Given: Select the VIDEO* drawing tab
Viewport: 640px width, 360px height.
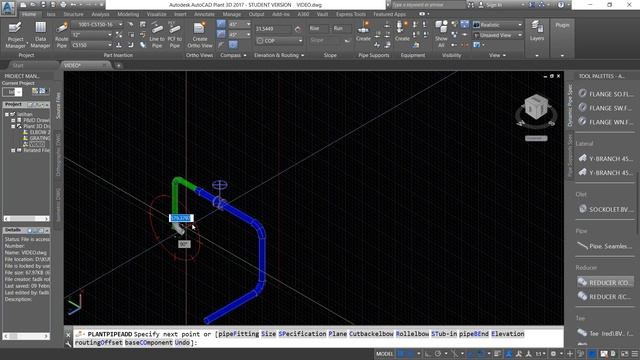Looking at the screenshot, I should 86,65.
